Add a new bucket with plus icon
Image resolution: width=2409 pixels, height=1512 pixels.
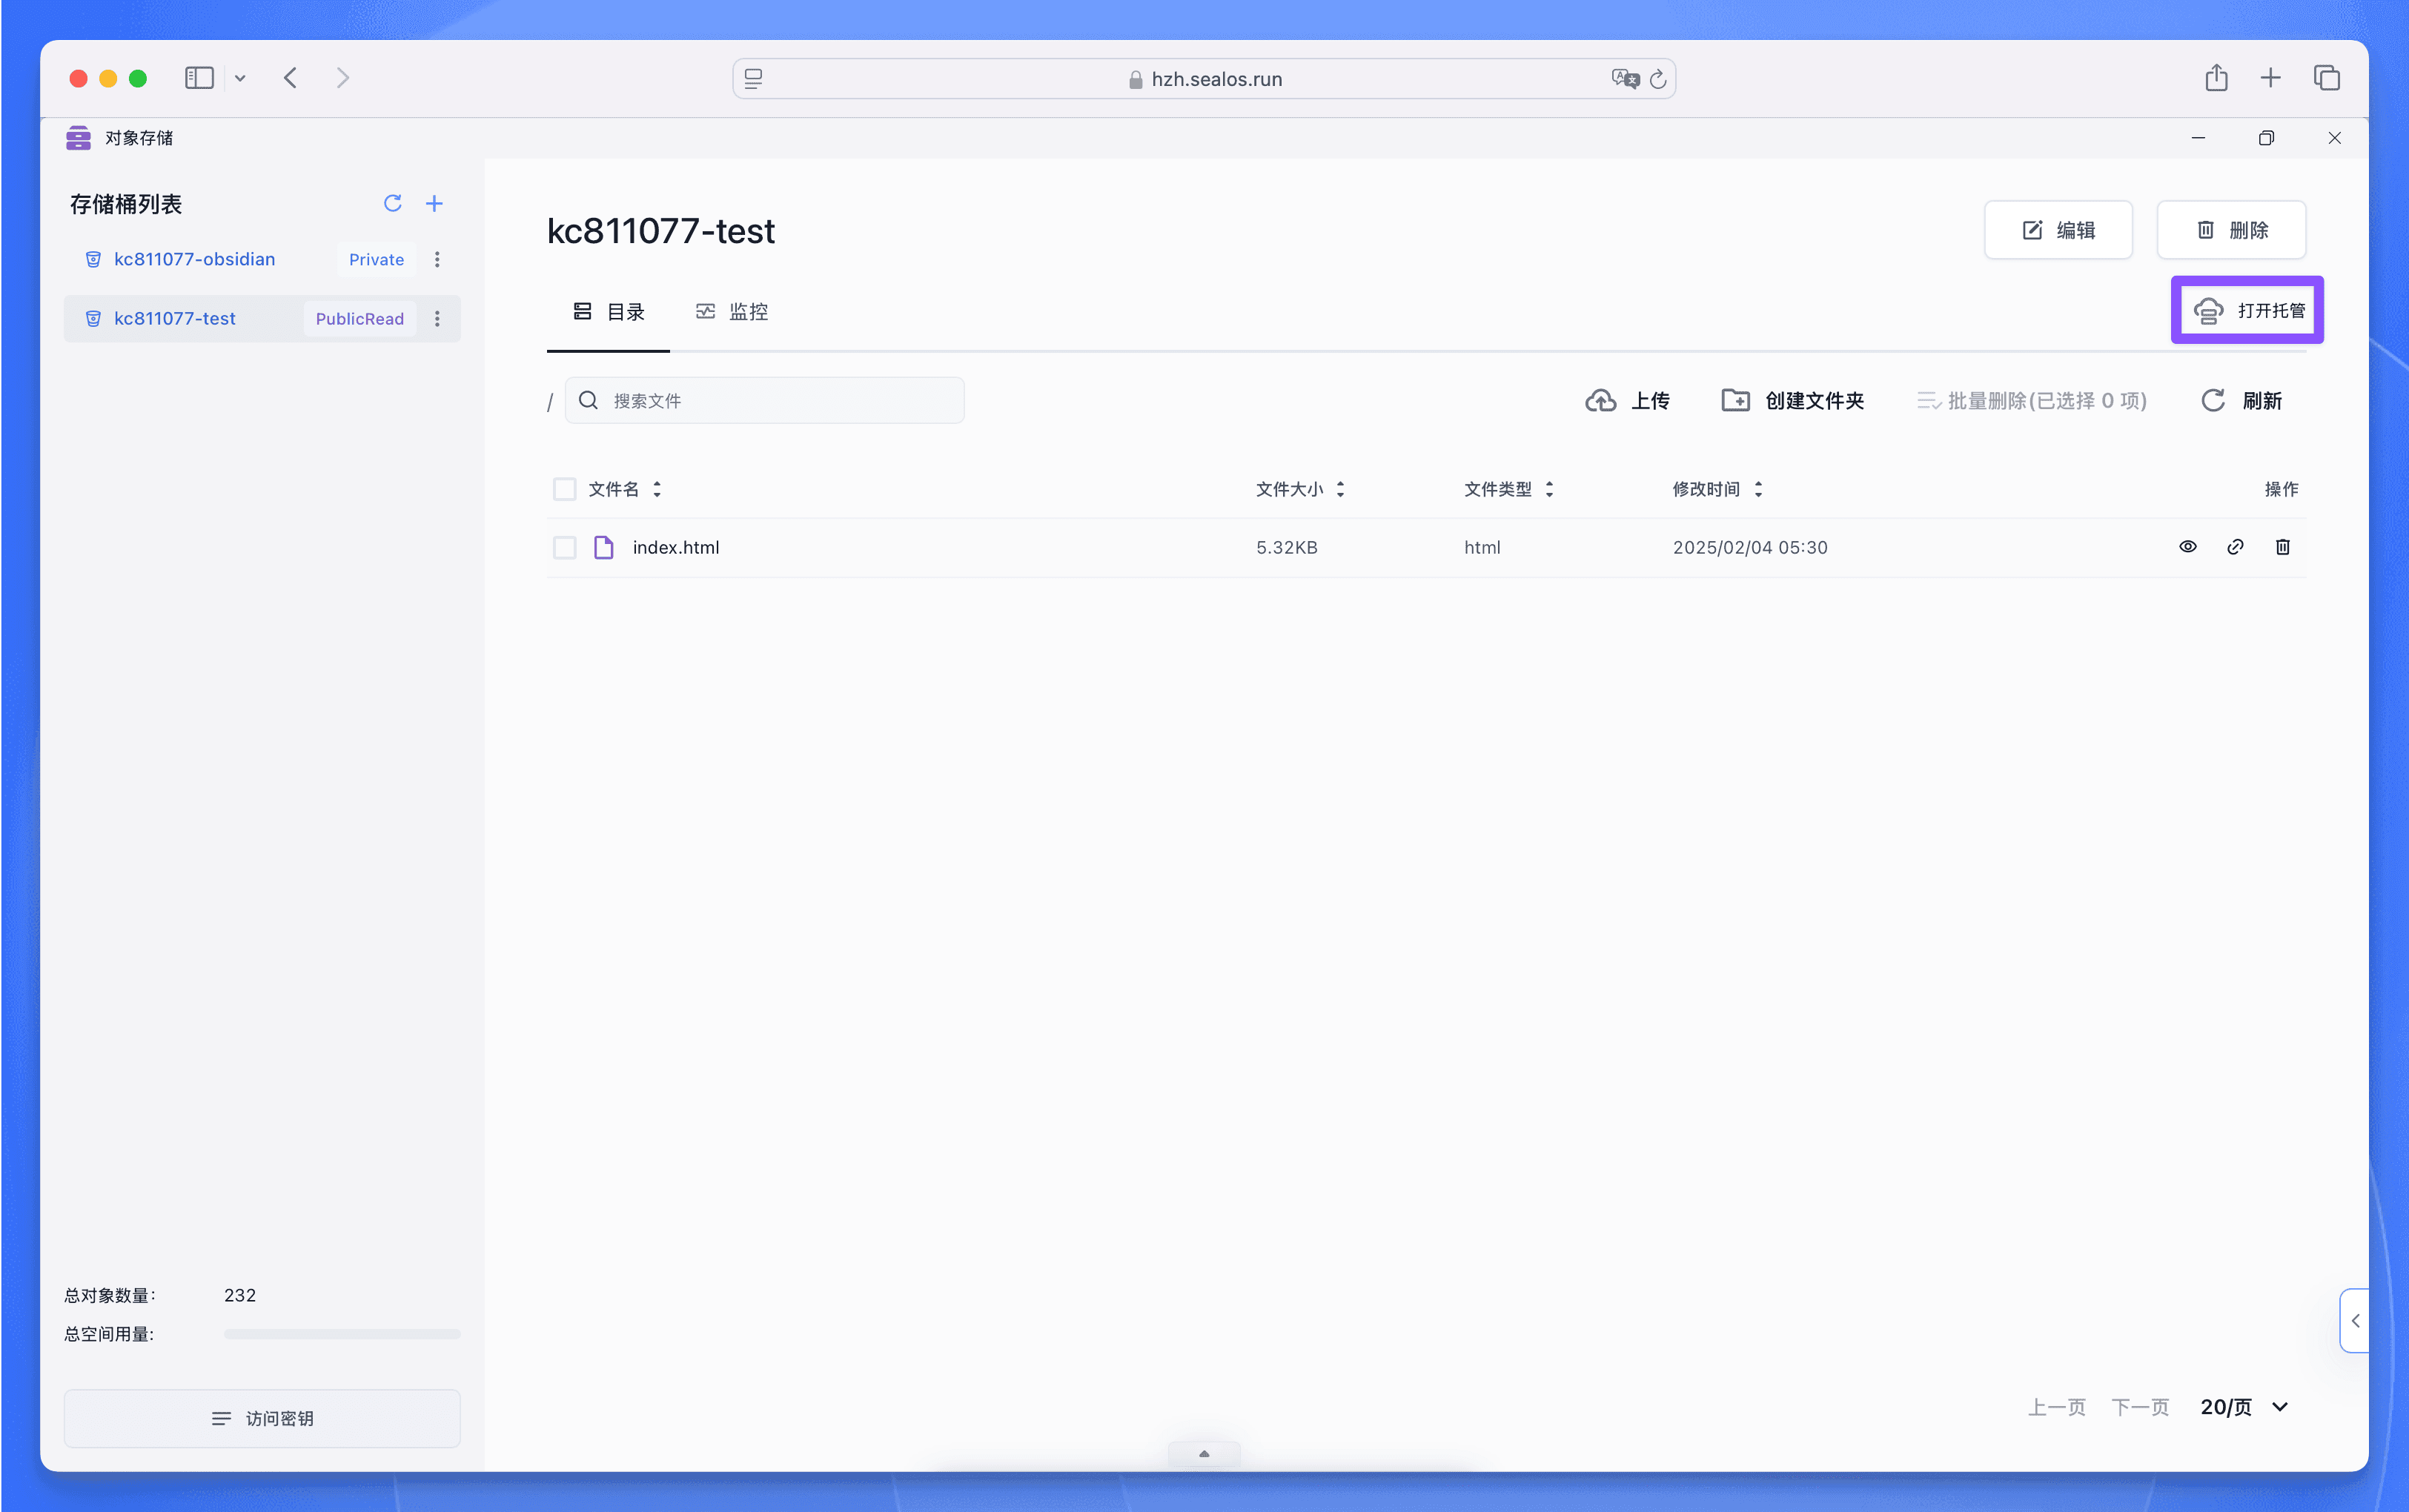click(434, 203)
